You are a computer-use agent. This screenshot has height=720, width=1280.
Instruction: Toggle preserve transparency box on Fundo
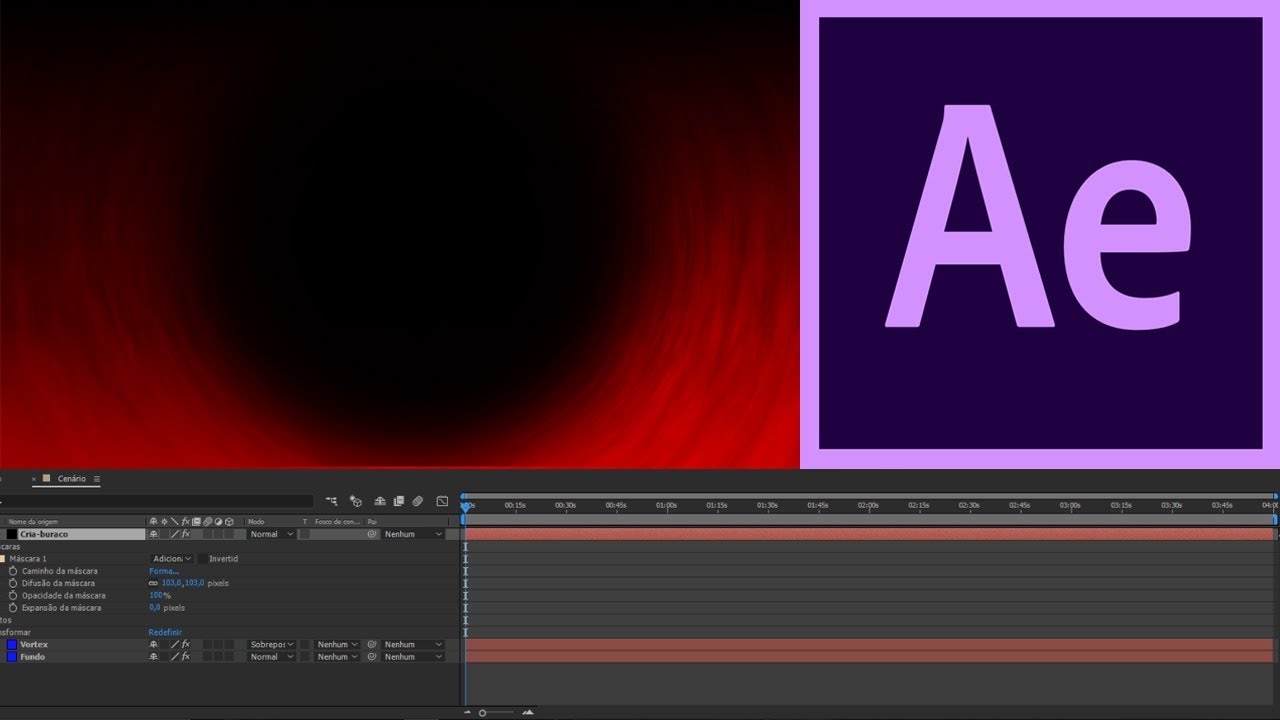point(305,657)
